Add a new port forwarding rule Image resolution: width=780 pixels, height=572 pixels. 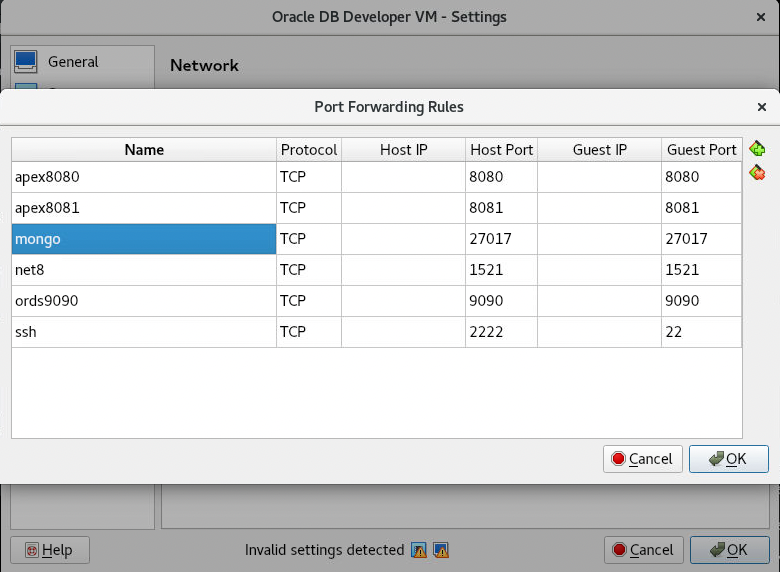point(757,149)
